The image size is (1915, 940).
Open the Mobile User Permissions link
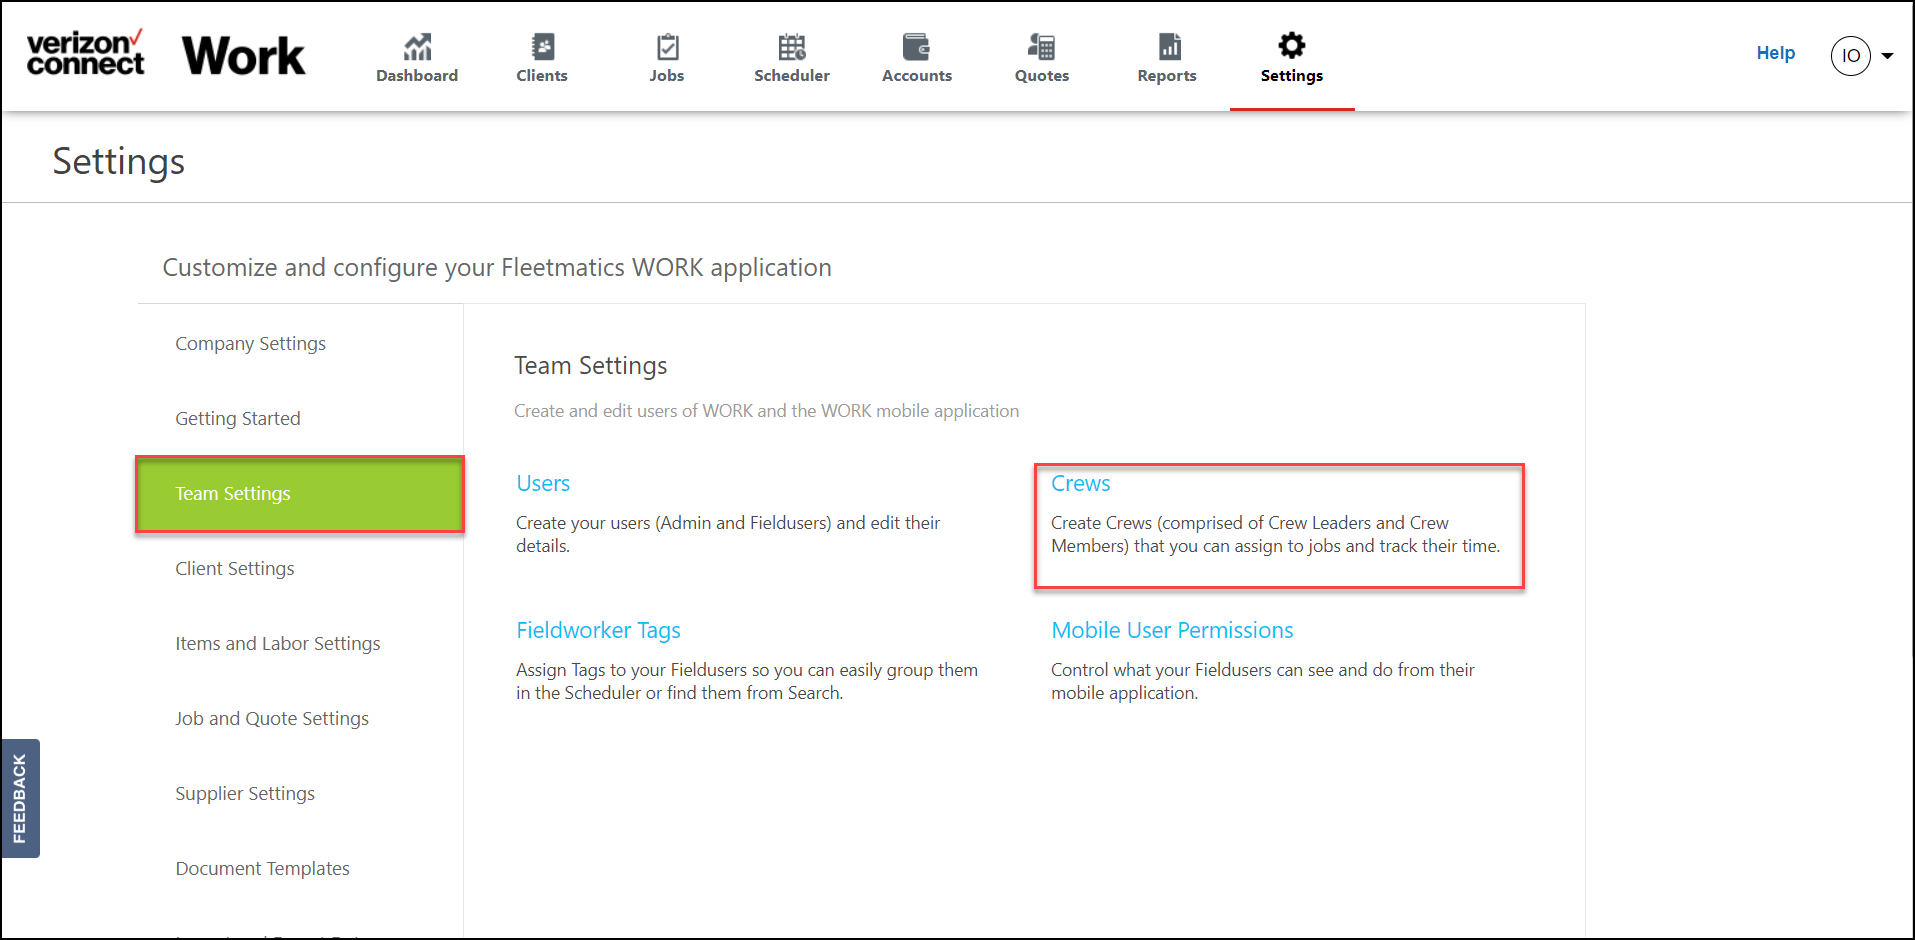pyautogui.click(x=1172, y=630)
